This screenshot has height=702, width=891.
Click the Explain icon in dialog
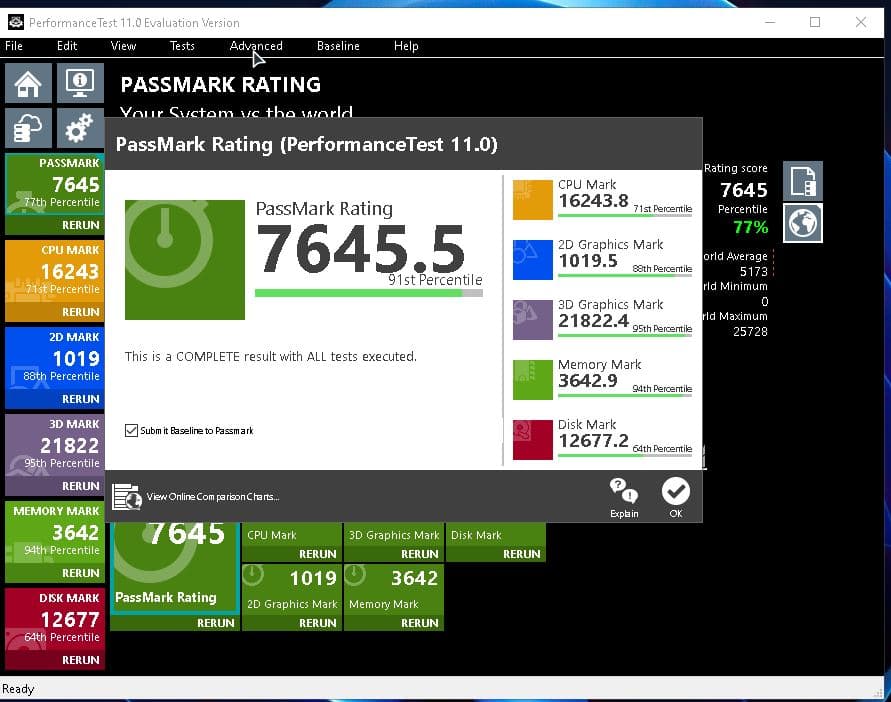pos(624,497)
